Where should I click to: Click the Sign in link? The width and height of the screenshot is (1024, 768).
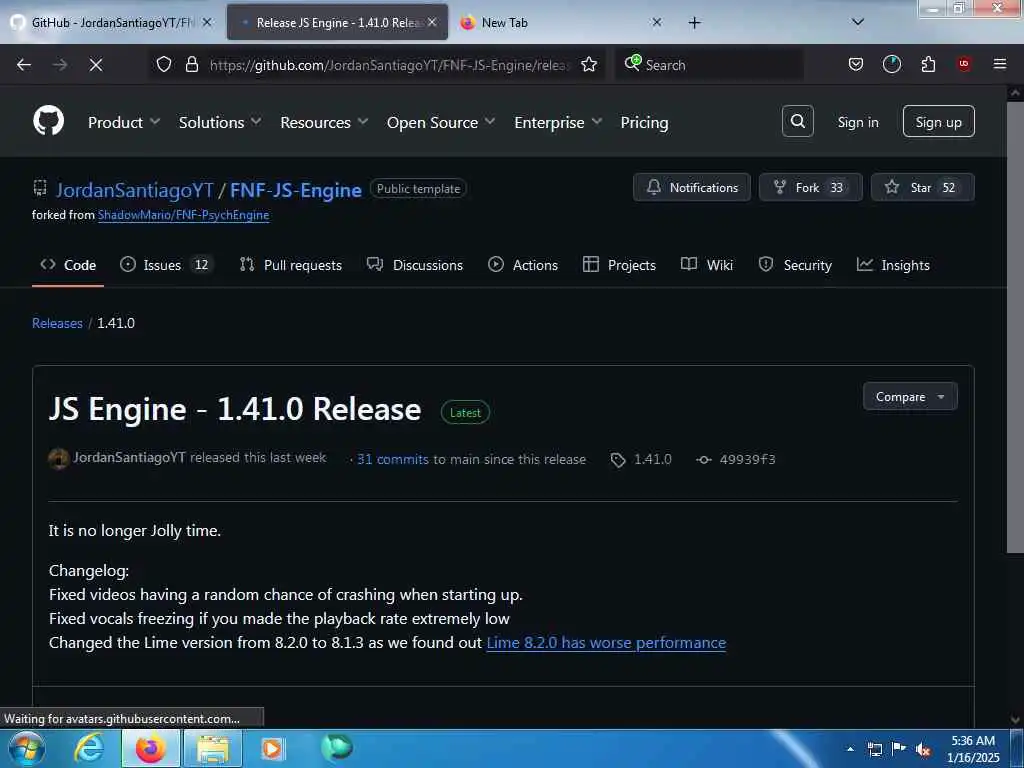[857, 122]
